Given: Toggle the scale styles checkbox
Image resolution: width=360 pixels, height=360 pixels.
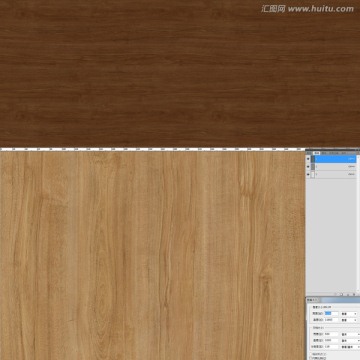Looking at the screenshot, I should click(311, 354).
